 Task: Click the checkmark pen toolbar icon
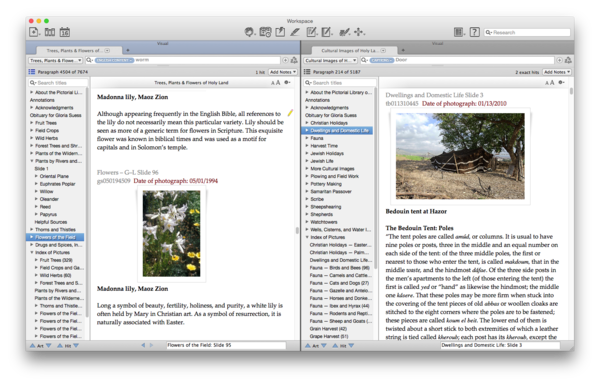pos(344,32)
